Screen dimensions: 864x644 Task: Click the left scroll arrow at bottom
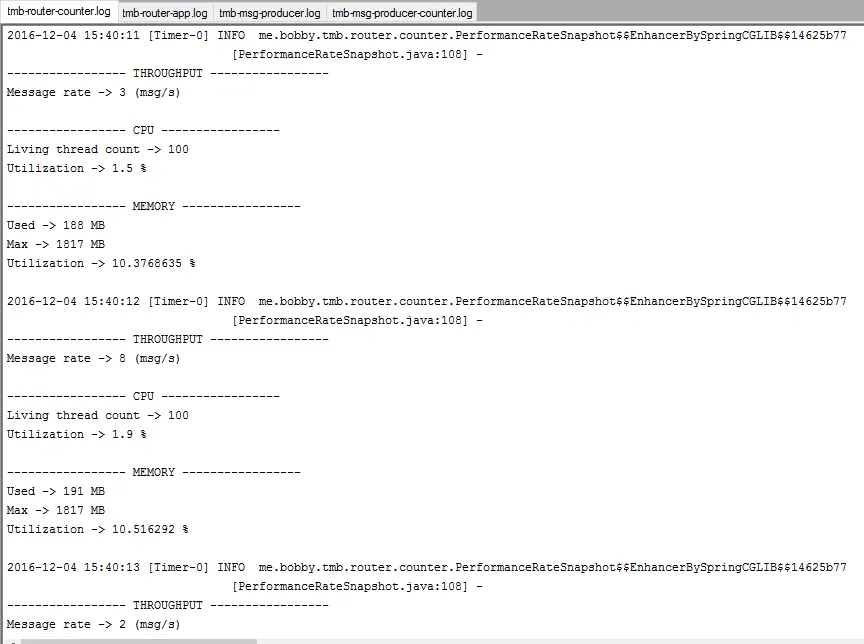[x=12, y=641]
